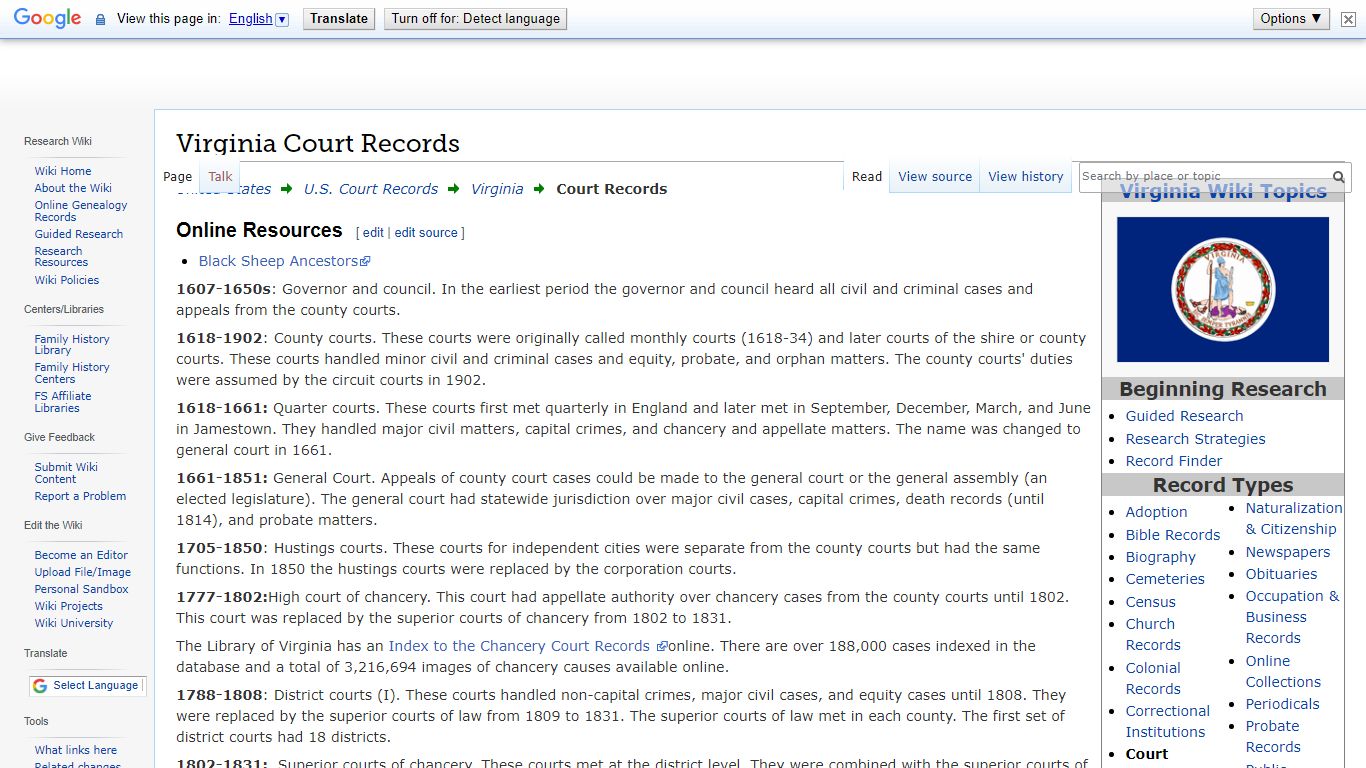Open Guided Research in left sidebar

pyautogui.click(x=79, y=234)
